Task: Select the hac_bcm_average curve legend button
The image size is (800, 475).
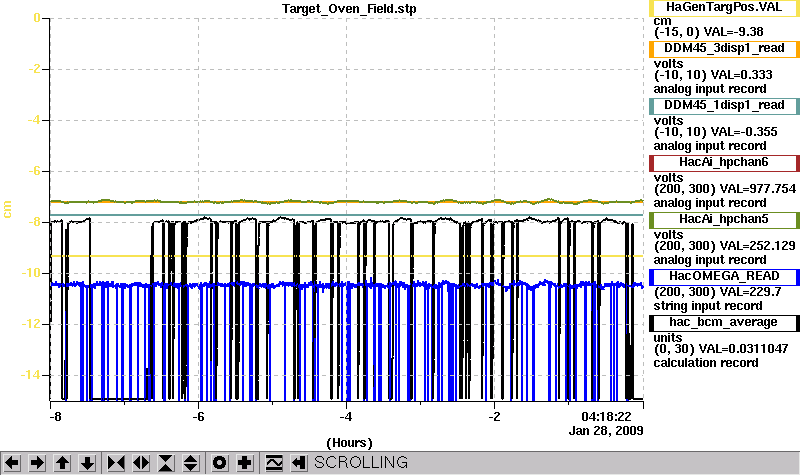Action: [724, 323]
